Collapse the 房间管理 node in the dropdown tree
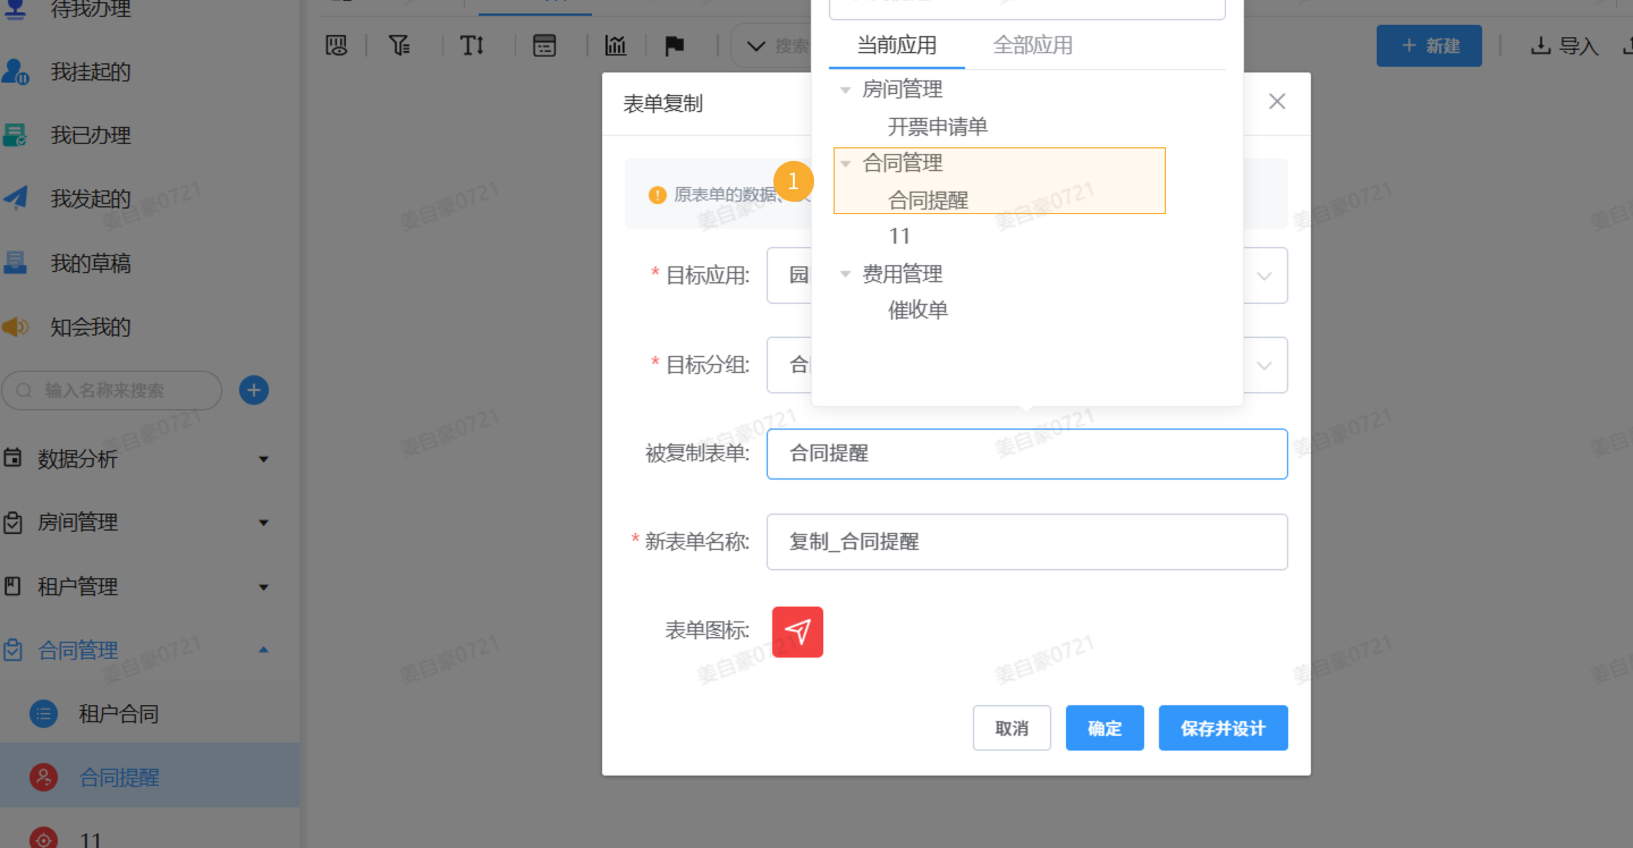Screen dimensions: 1633x848 [845, 90]
